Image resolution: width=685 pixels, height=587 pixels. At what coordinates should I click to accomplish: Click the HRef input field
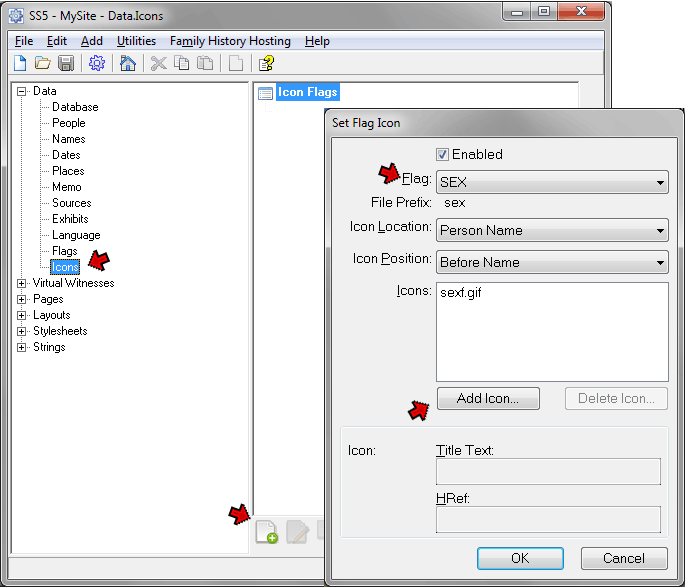548,519
